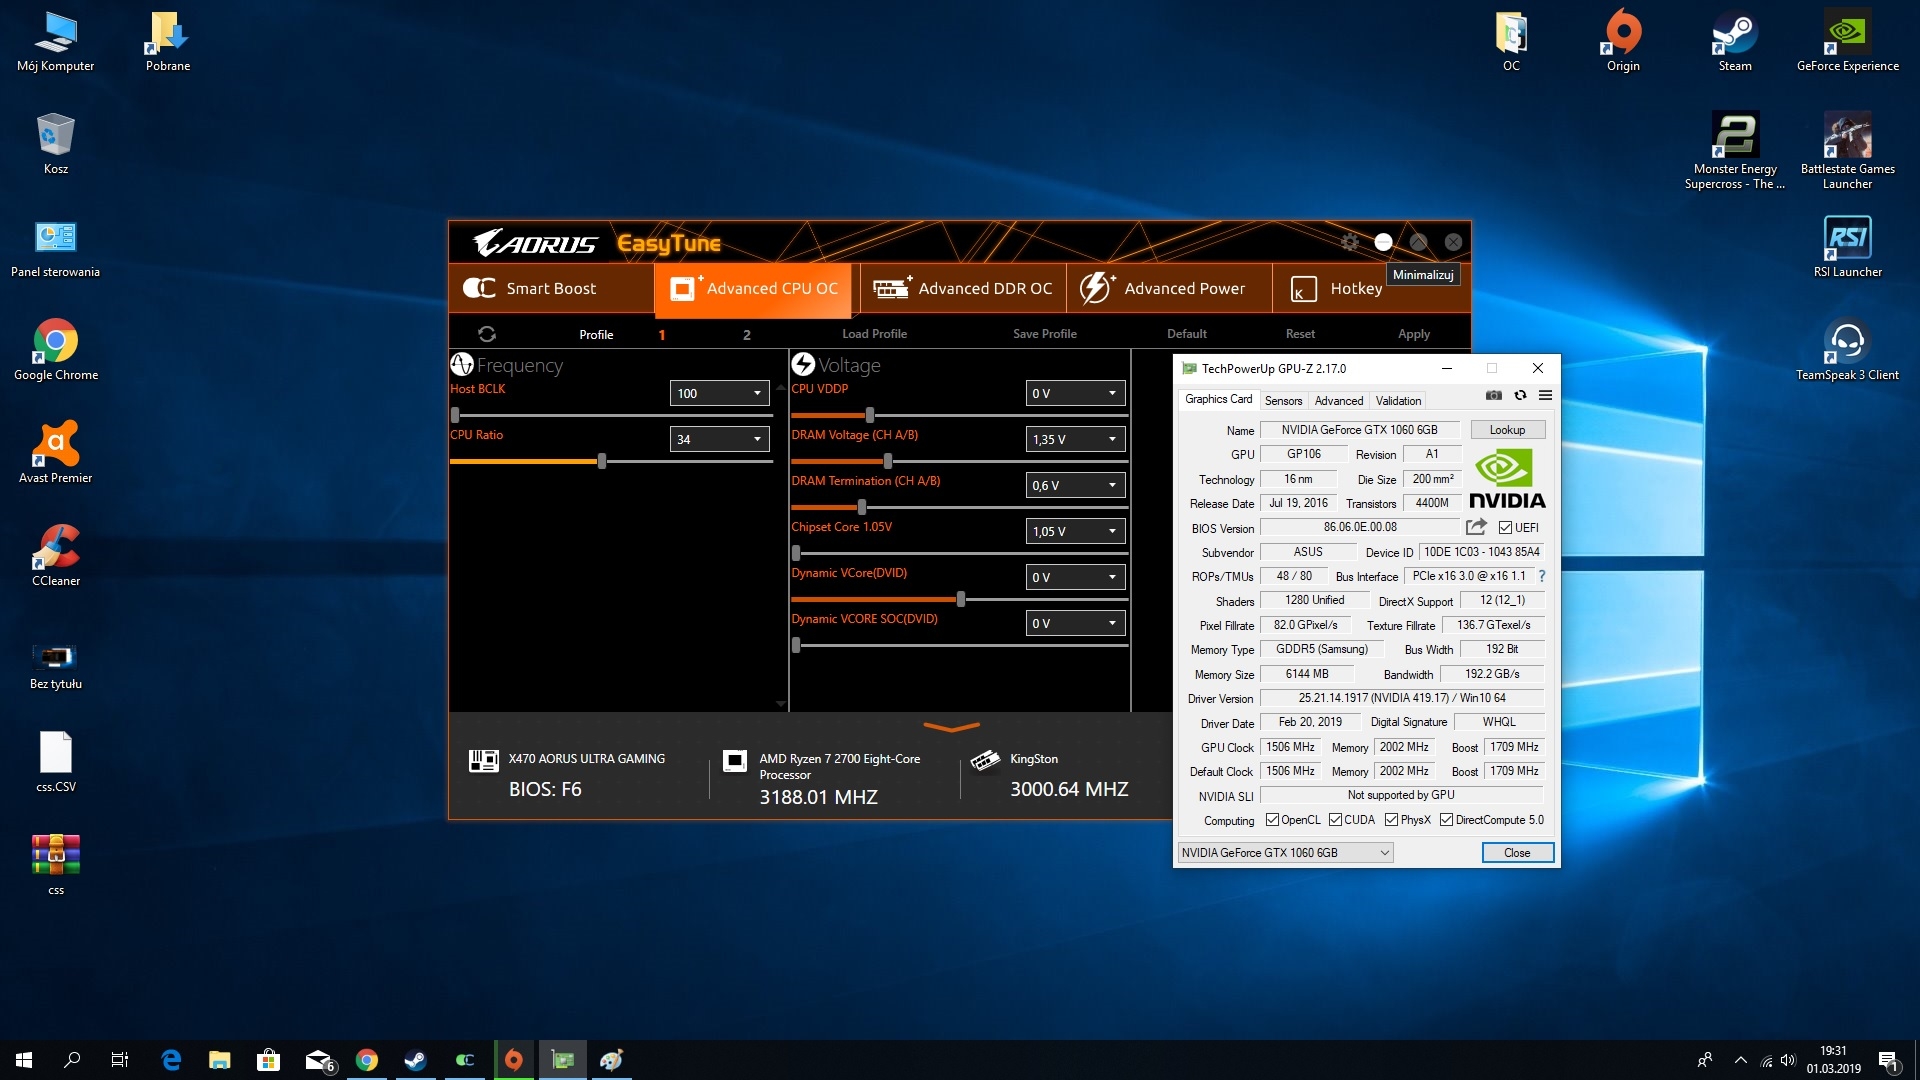Click the BIOS share/export arrow icon in GPU-Z

pos(1476,527)
